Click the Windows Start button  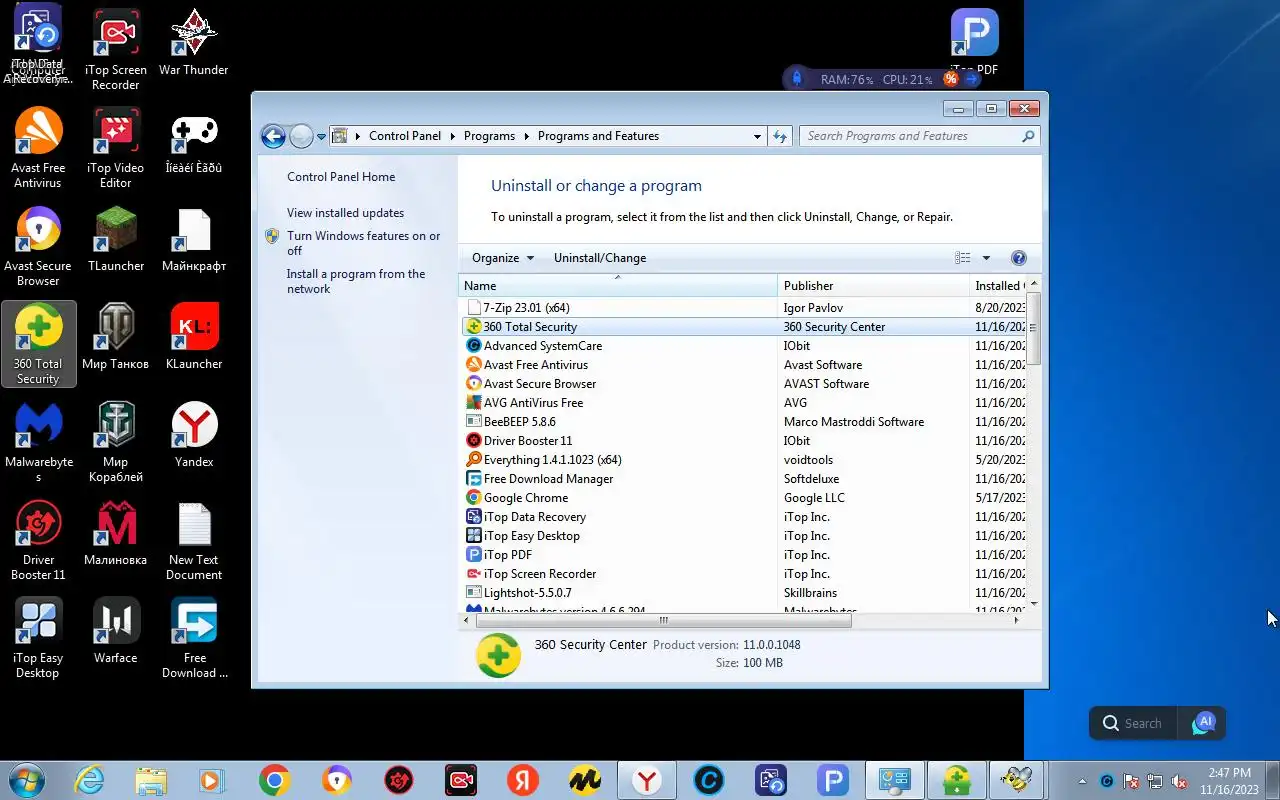click(x=27, y=780)
